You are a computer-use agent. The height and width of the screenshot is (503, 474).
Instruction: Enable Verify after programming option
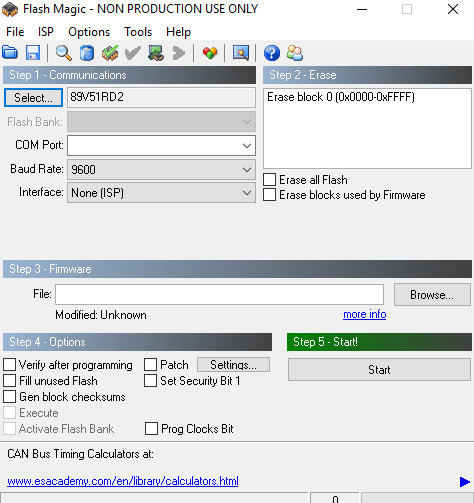(x=9, y=365)
